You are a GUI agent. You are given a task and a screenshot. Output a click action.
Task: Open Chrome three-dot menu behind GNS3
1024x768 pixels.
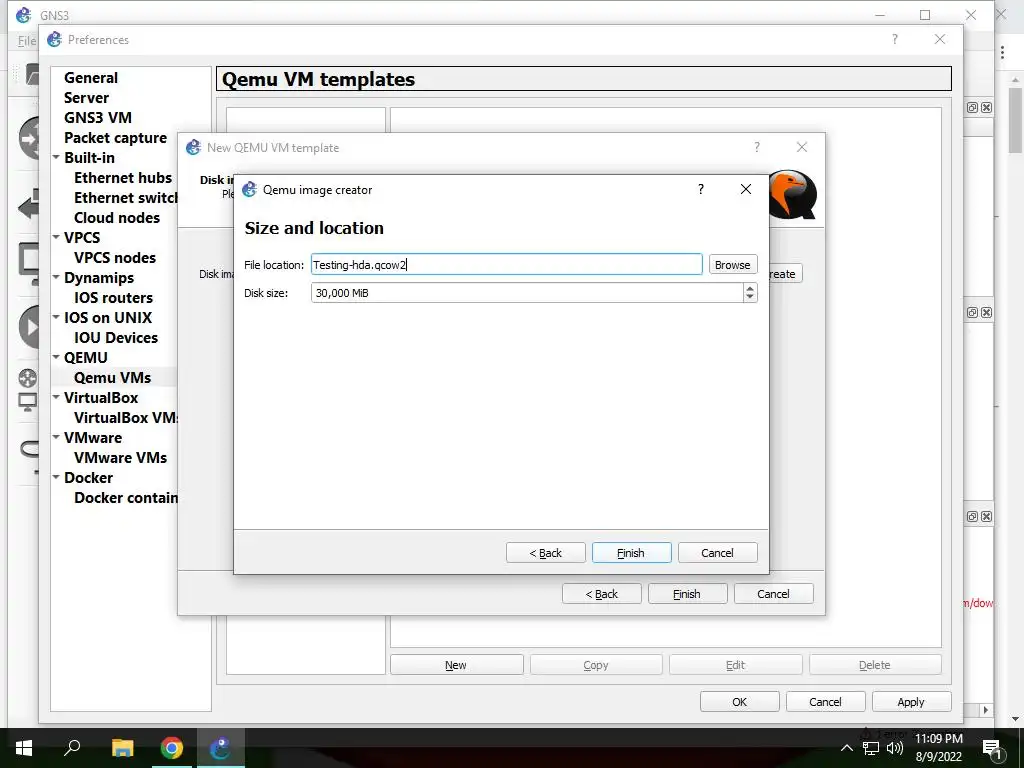tap(1002, 52)
